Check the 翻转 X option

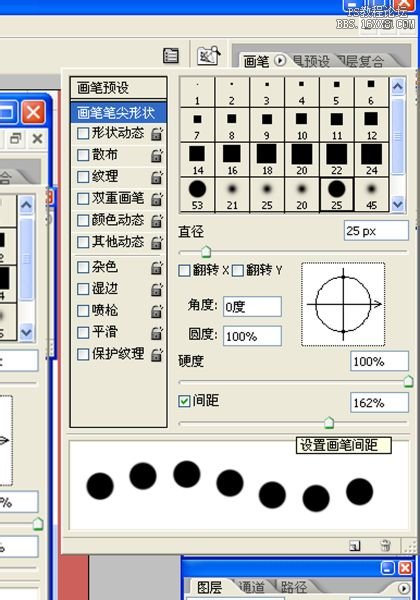point(184,271)
